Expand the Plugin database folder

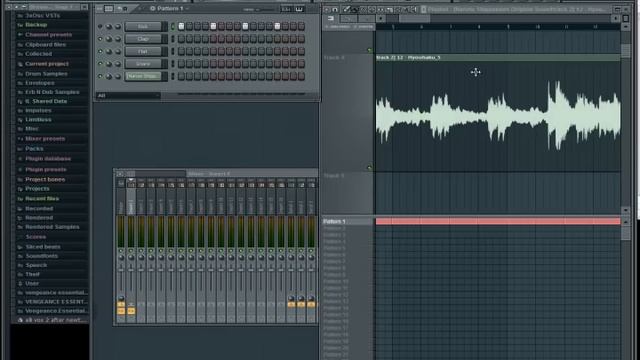click(x=48, y=159)
